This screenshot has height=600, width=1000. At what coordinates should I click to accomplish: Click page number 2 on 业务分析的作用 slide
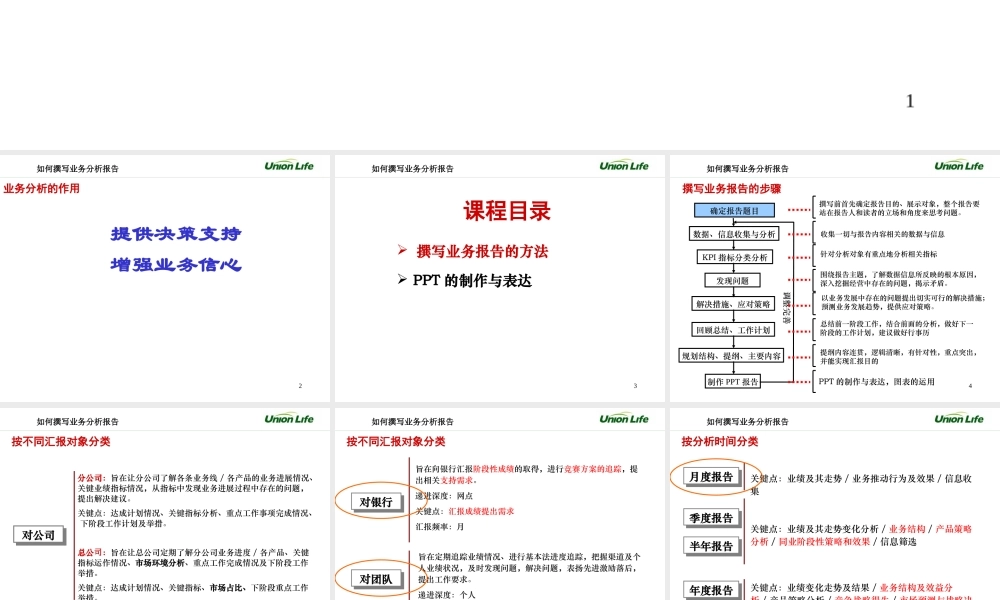click(300, 386)
